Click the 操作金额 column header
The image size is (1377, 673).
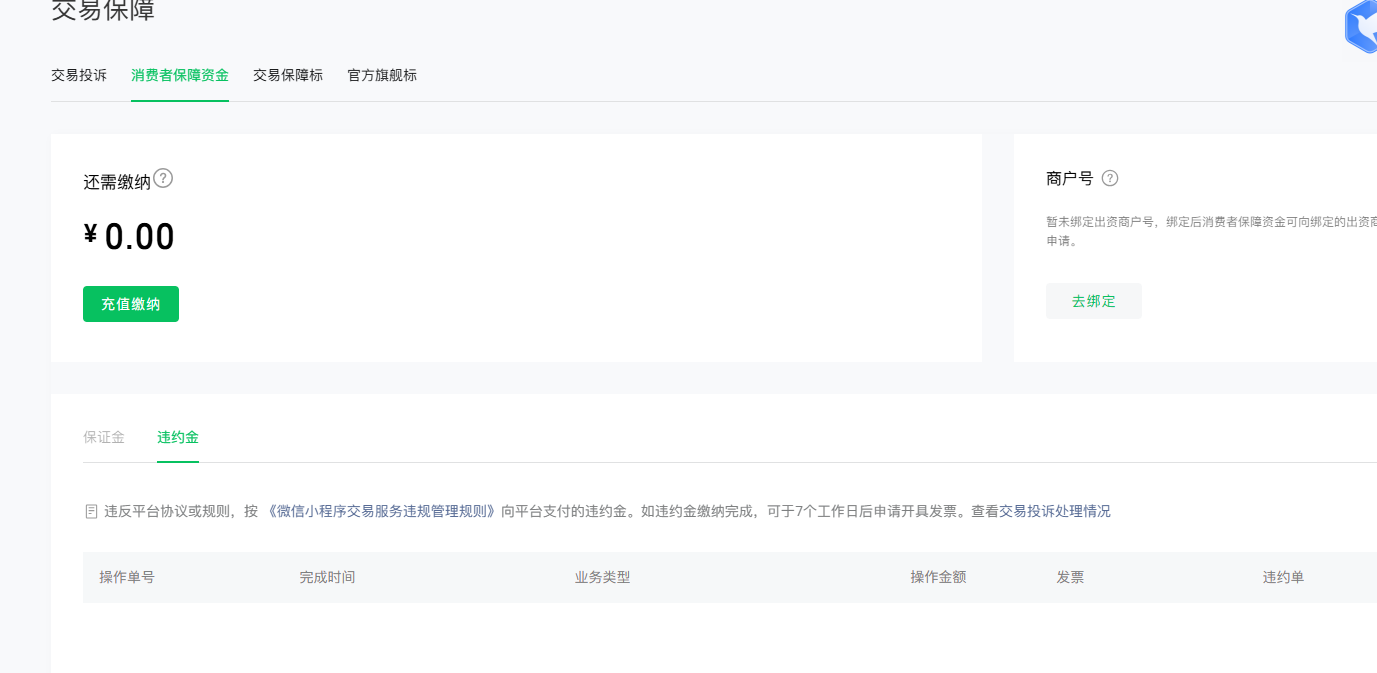[x=938, y=577]
